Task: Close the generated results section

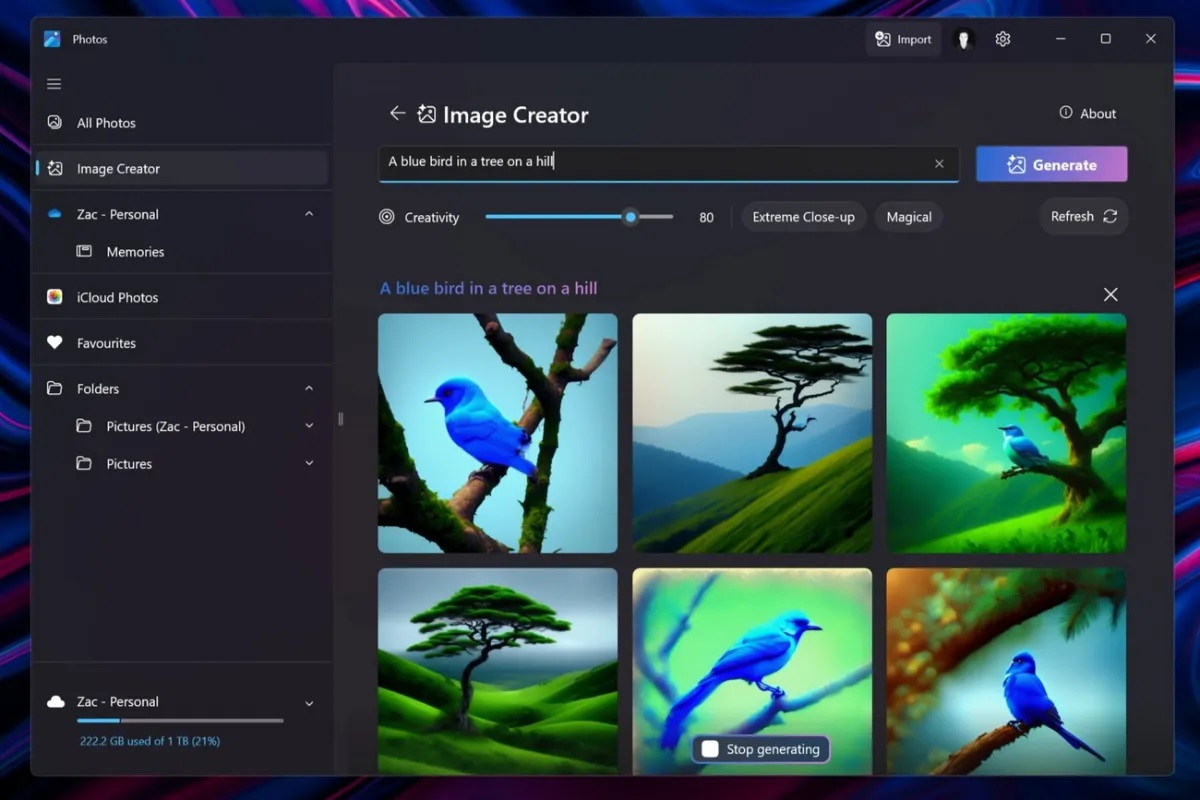Action: 1110,294
